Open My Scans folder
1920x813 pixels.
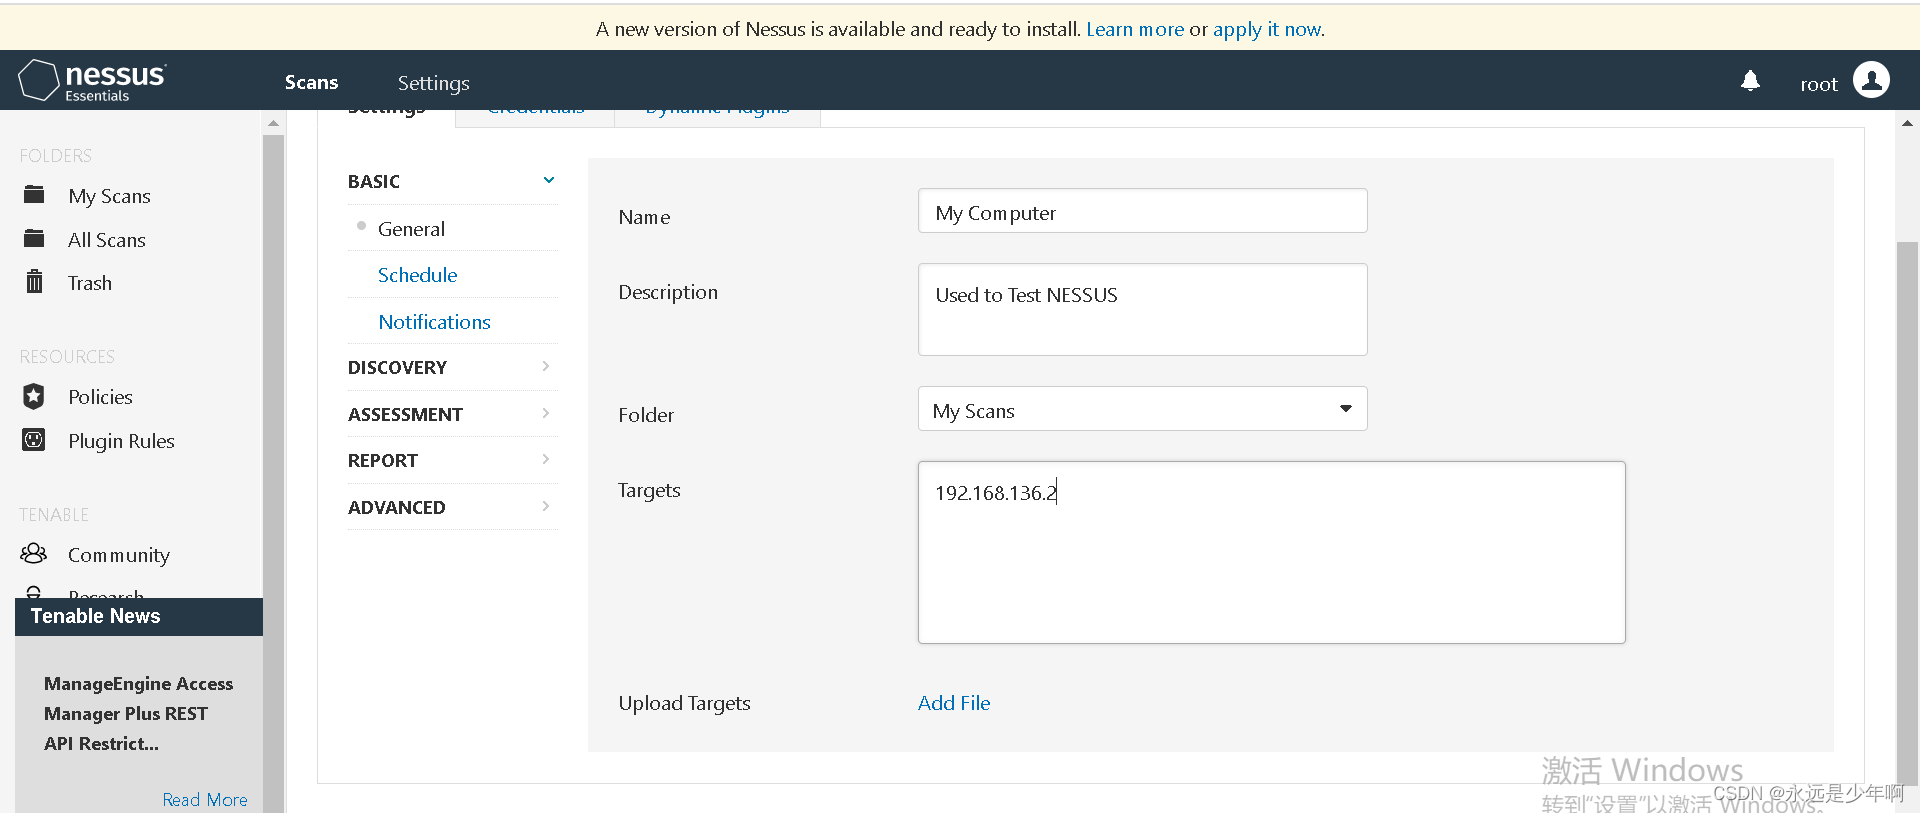[109, 196]
